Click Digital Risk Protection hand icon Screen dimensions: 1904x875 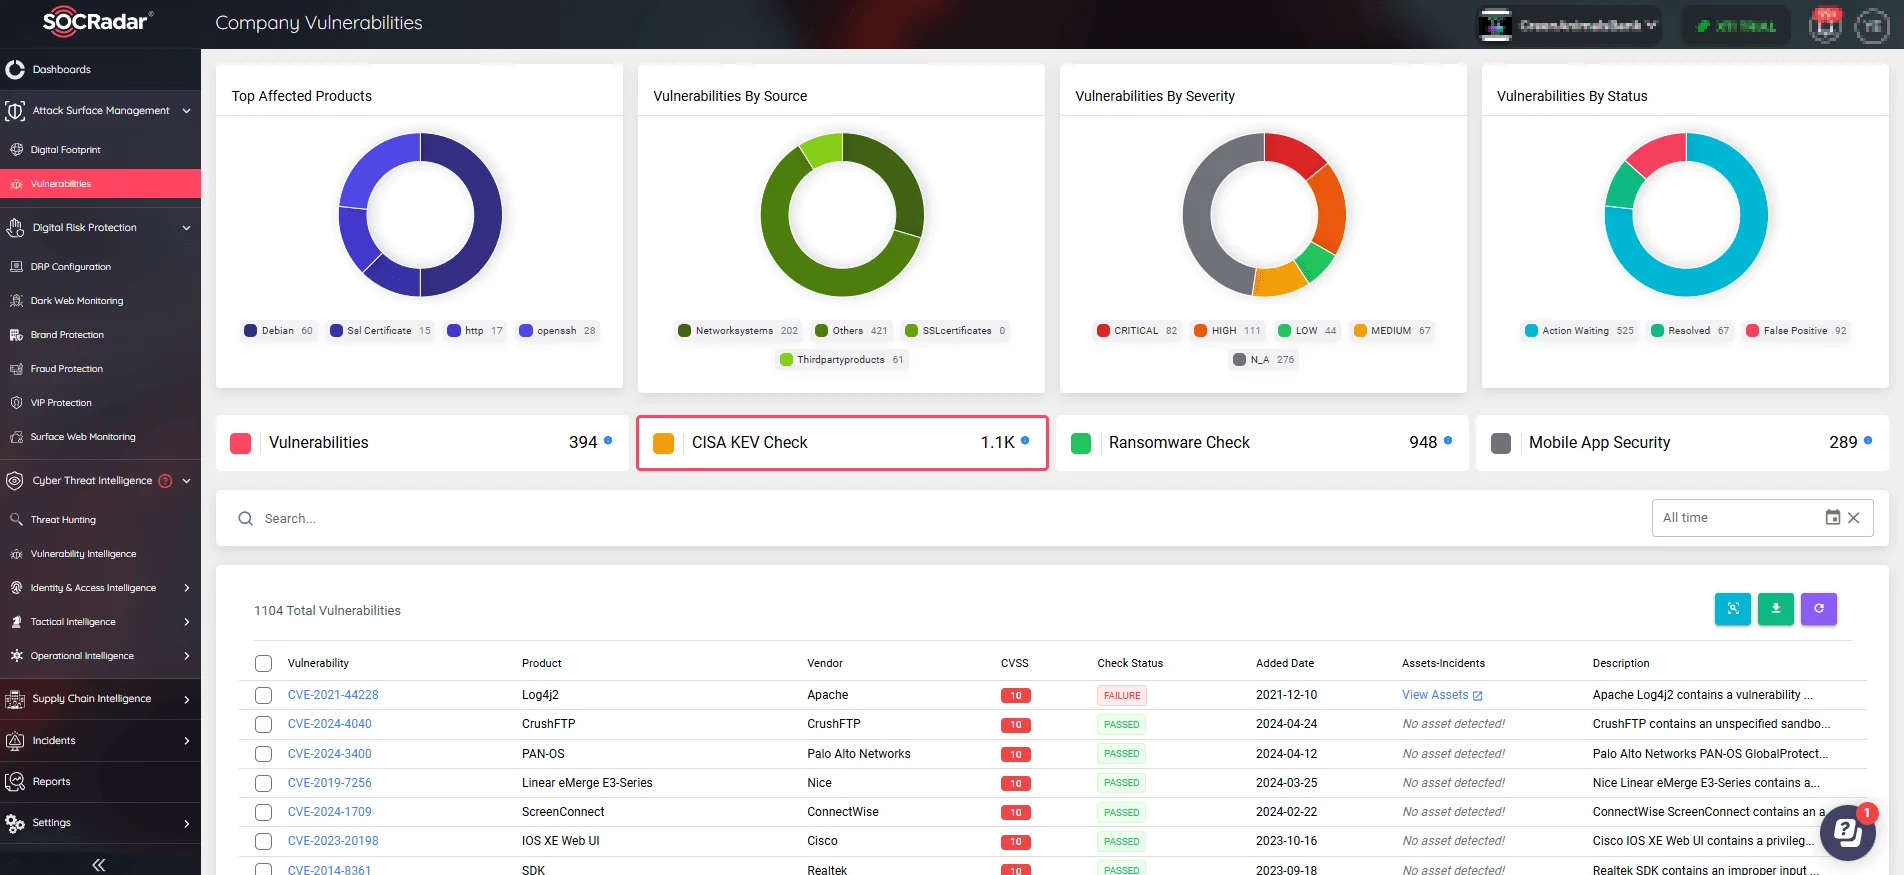click(15, 228)
